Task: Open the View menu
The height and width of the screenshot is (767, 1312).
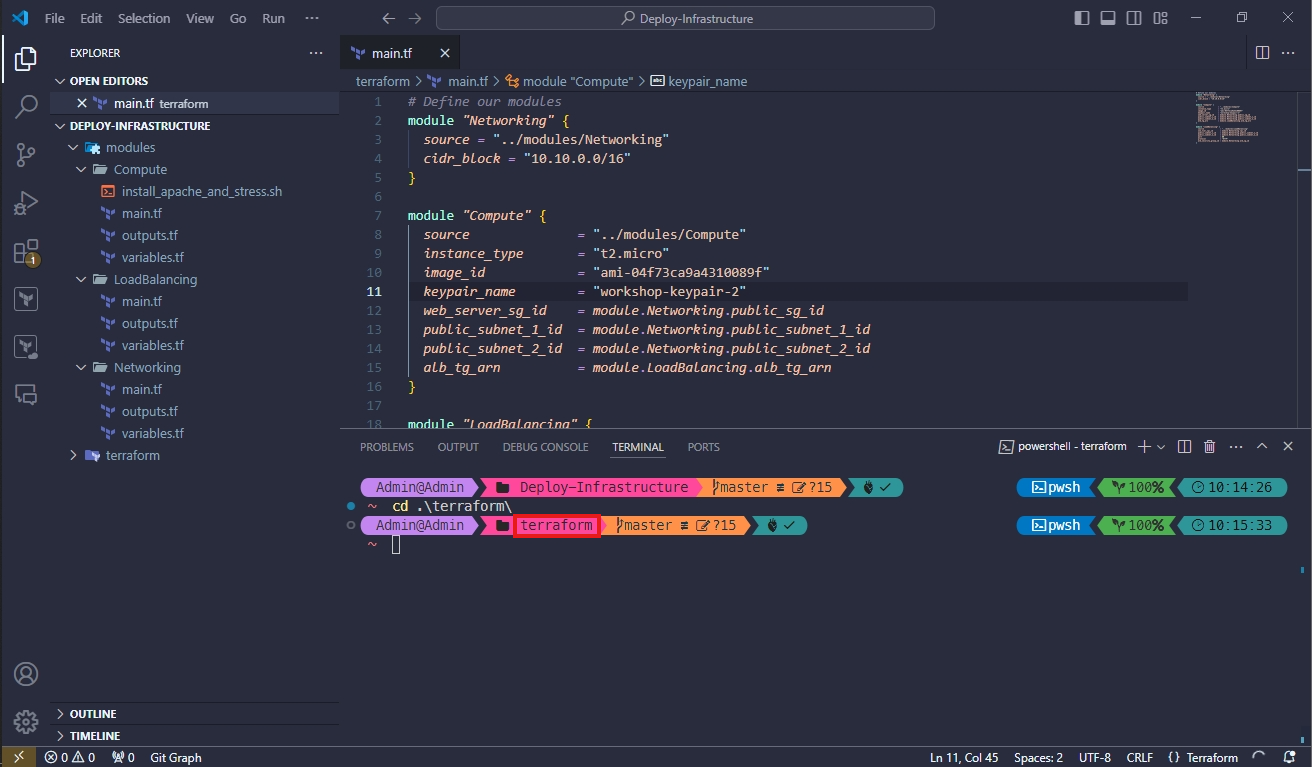Action: tap(200, 18)
